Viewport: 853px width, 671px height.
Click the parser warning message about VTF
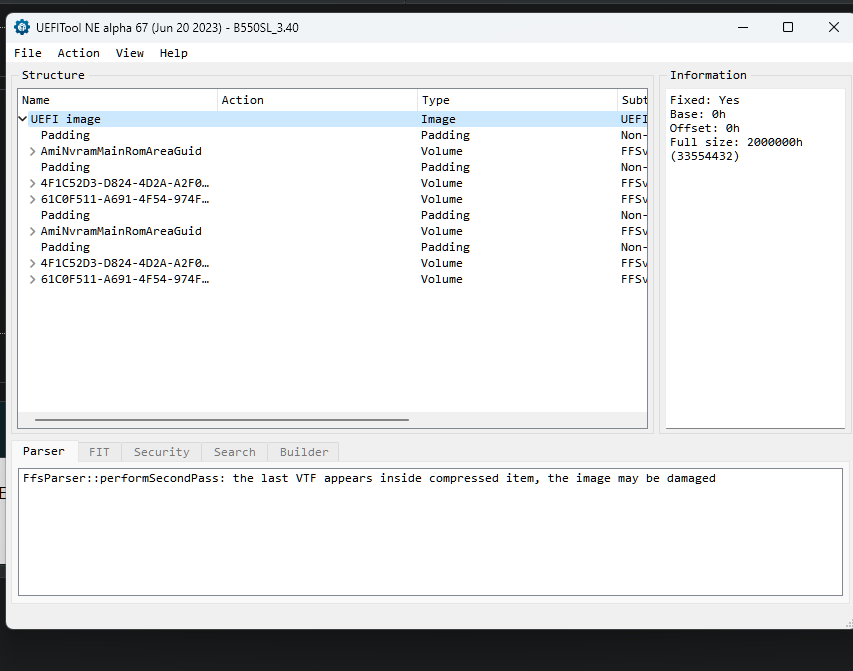click(369, 479)
